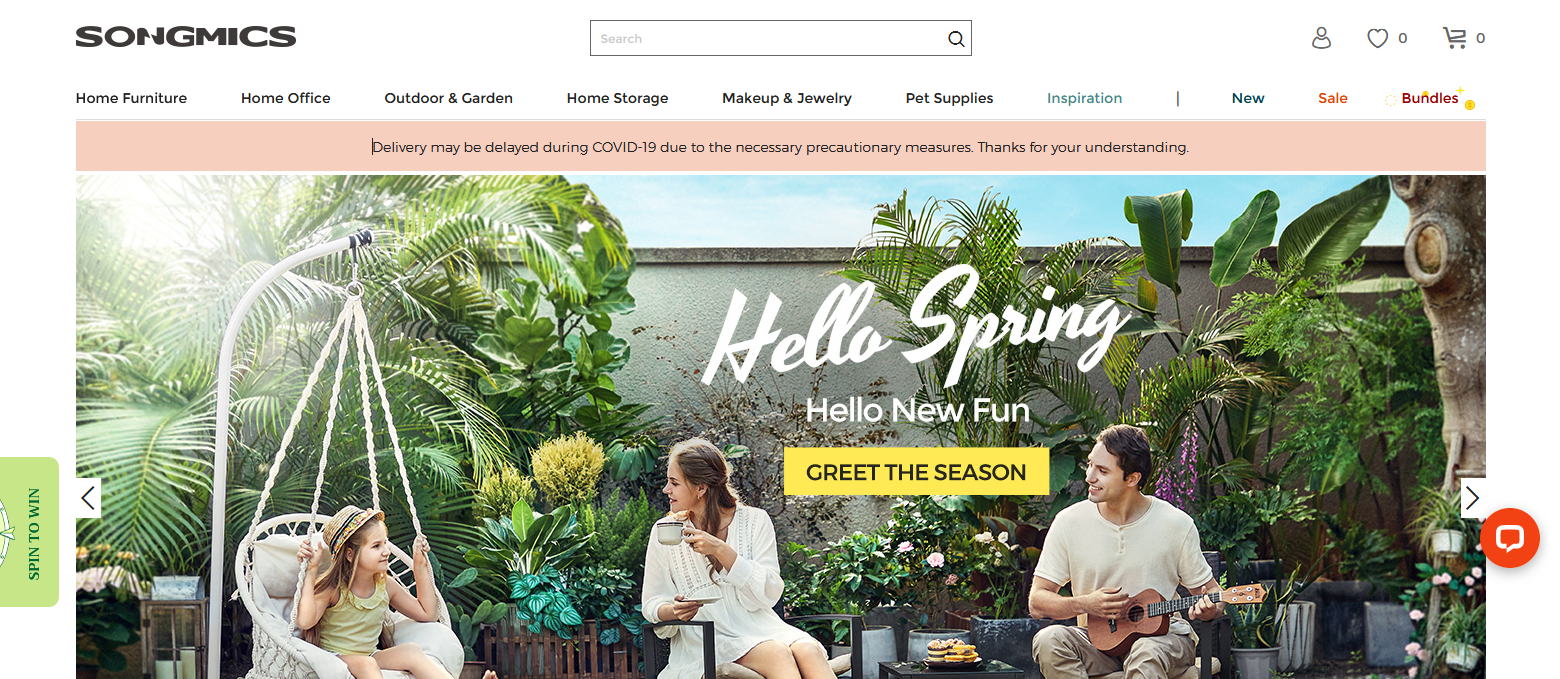This screenshot has height=679, width=1560.
Task: Open the wishlist heart icon
Action: point(1378,38)
